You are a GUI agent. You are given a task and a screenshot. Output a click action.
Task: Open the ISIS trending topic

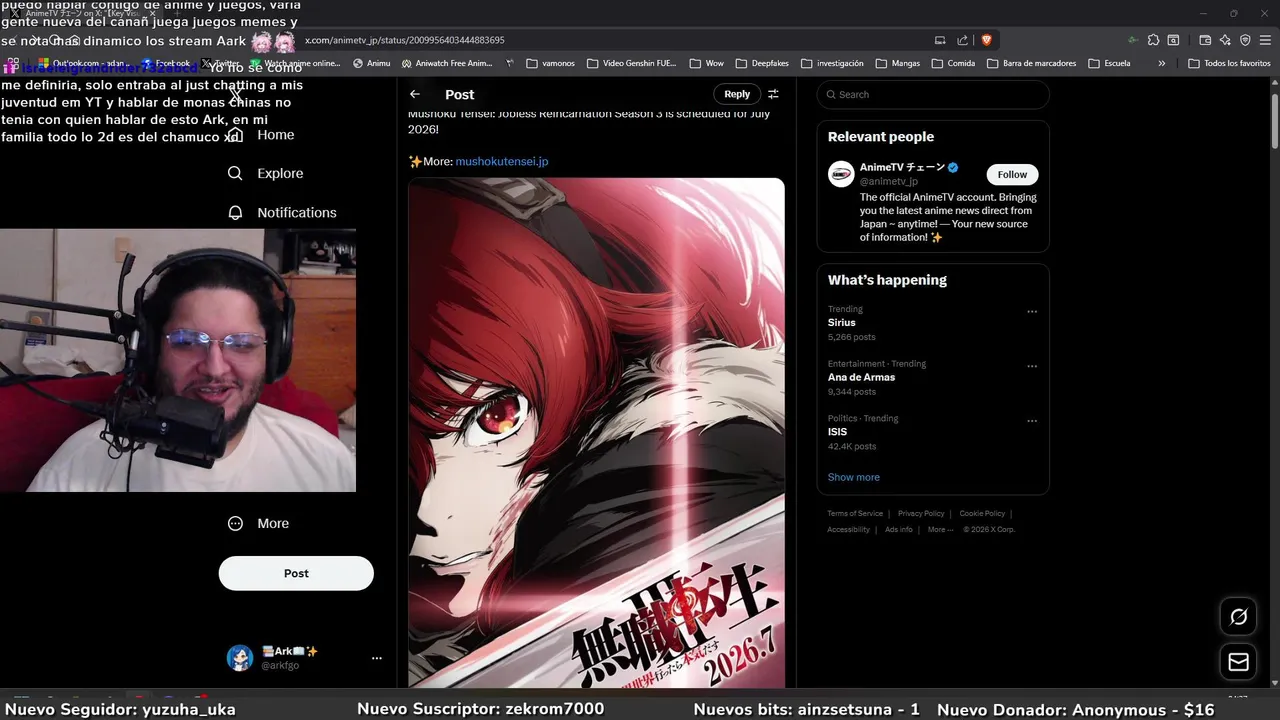[x=837, y=432]
